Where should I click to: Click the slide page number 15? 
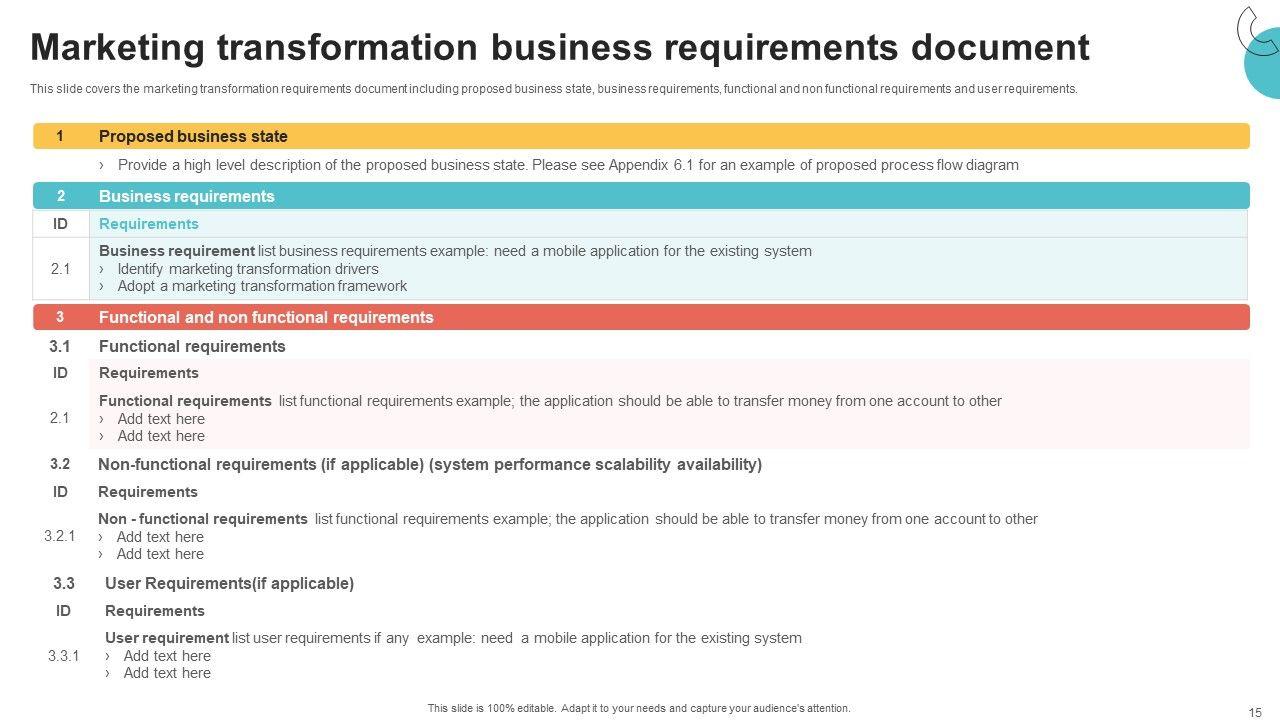tap(1256, 712)
